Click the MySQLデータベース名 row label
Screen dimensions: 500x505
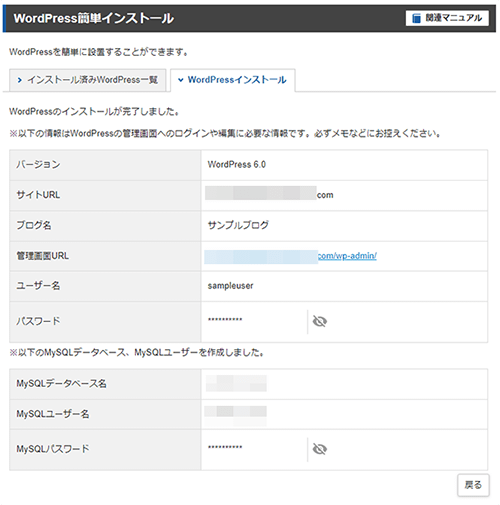click(61, 384)
